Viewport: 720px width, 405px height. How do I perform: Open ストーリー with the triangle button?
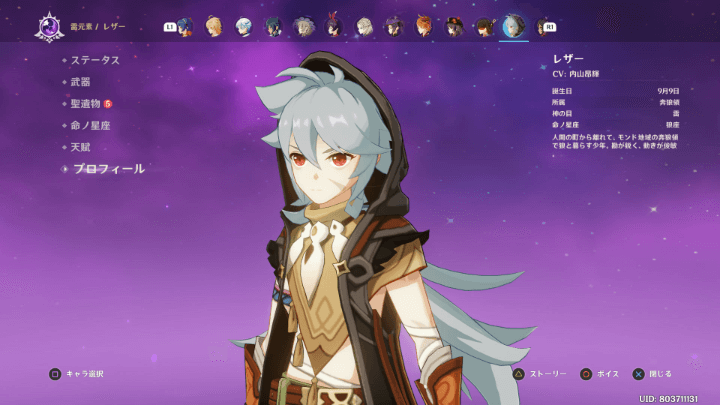pos(540,374)
